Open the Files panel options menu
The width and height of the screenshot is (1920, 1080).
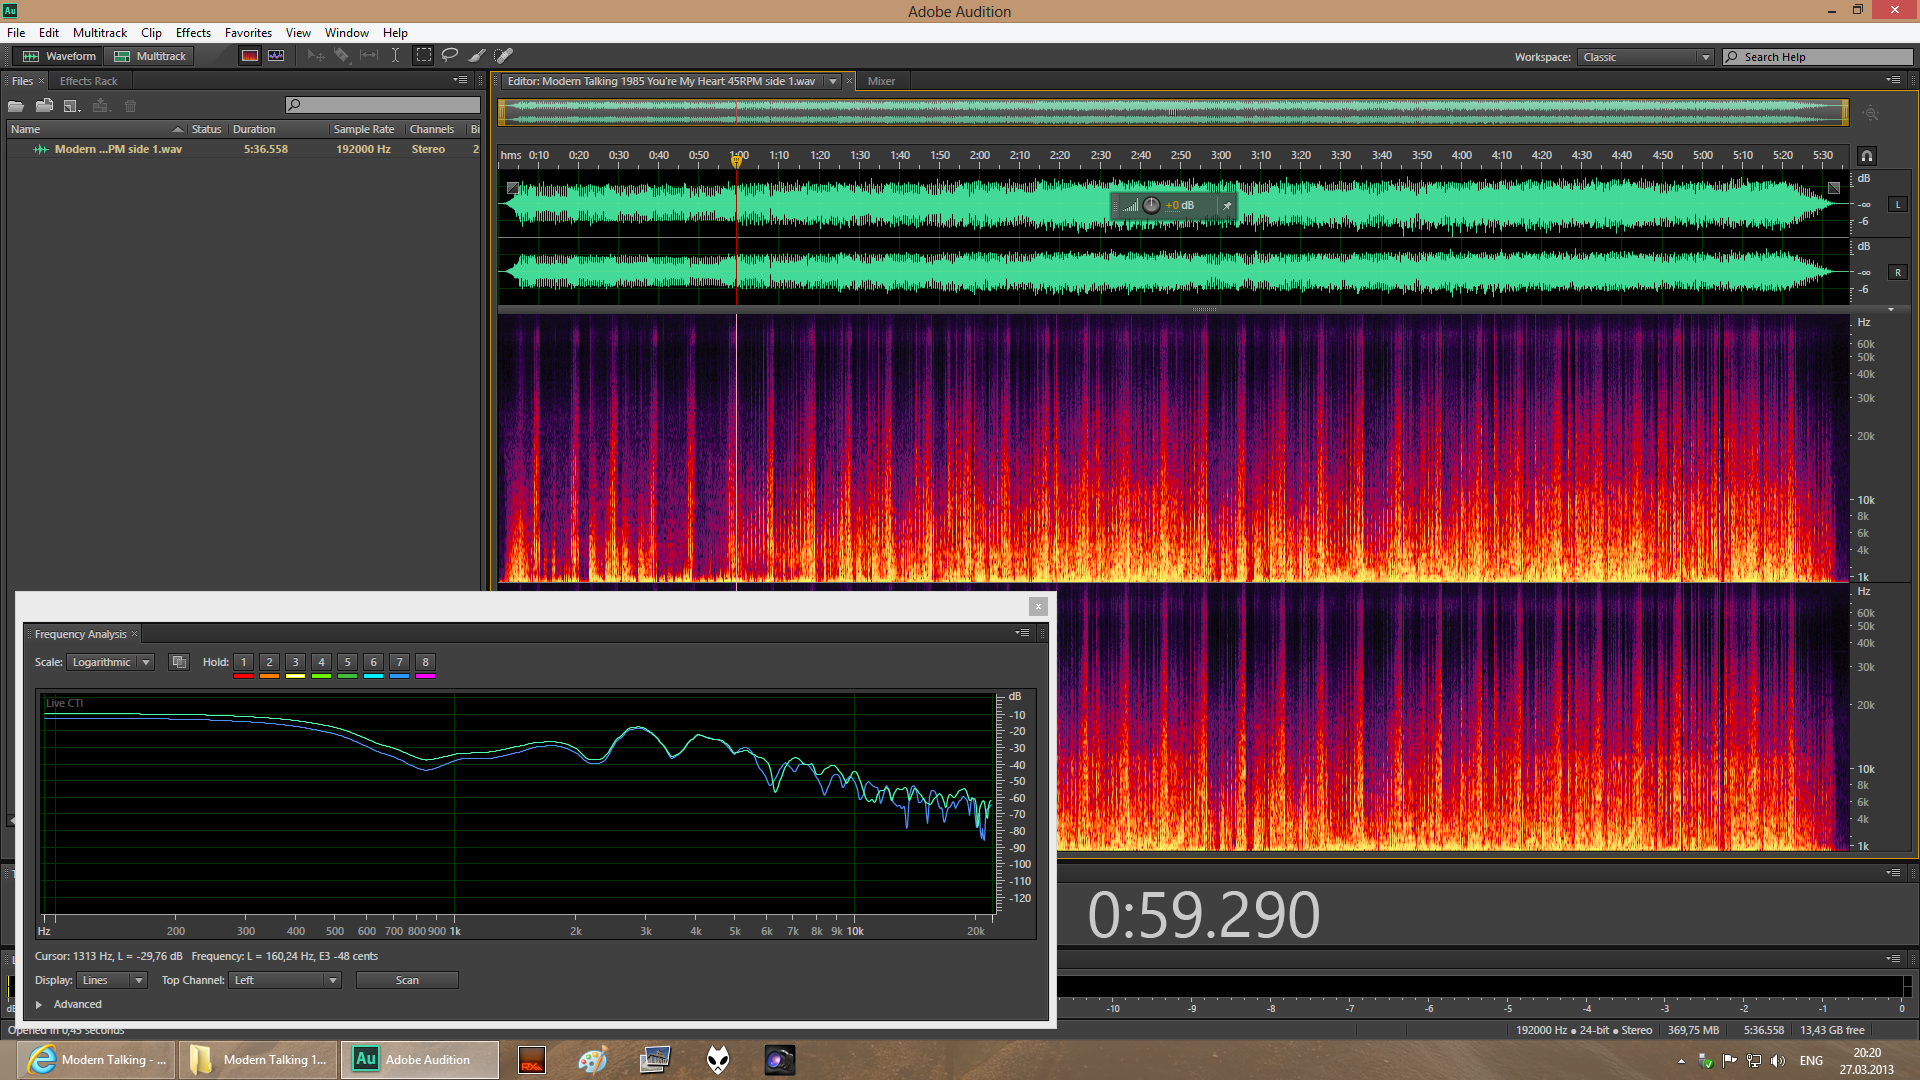(460, 80)
